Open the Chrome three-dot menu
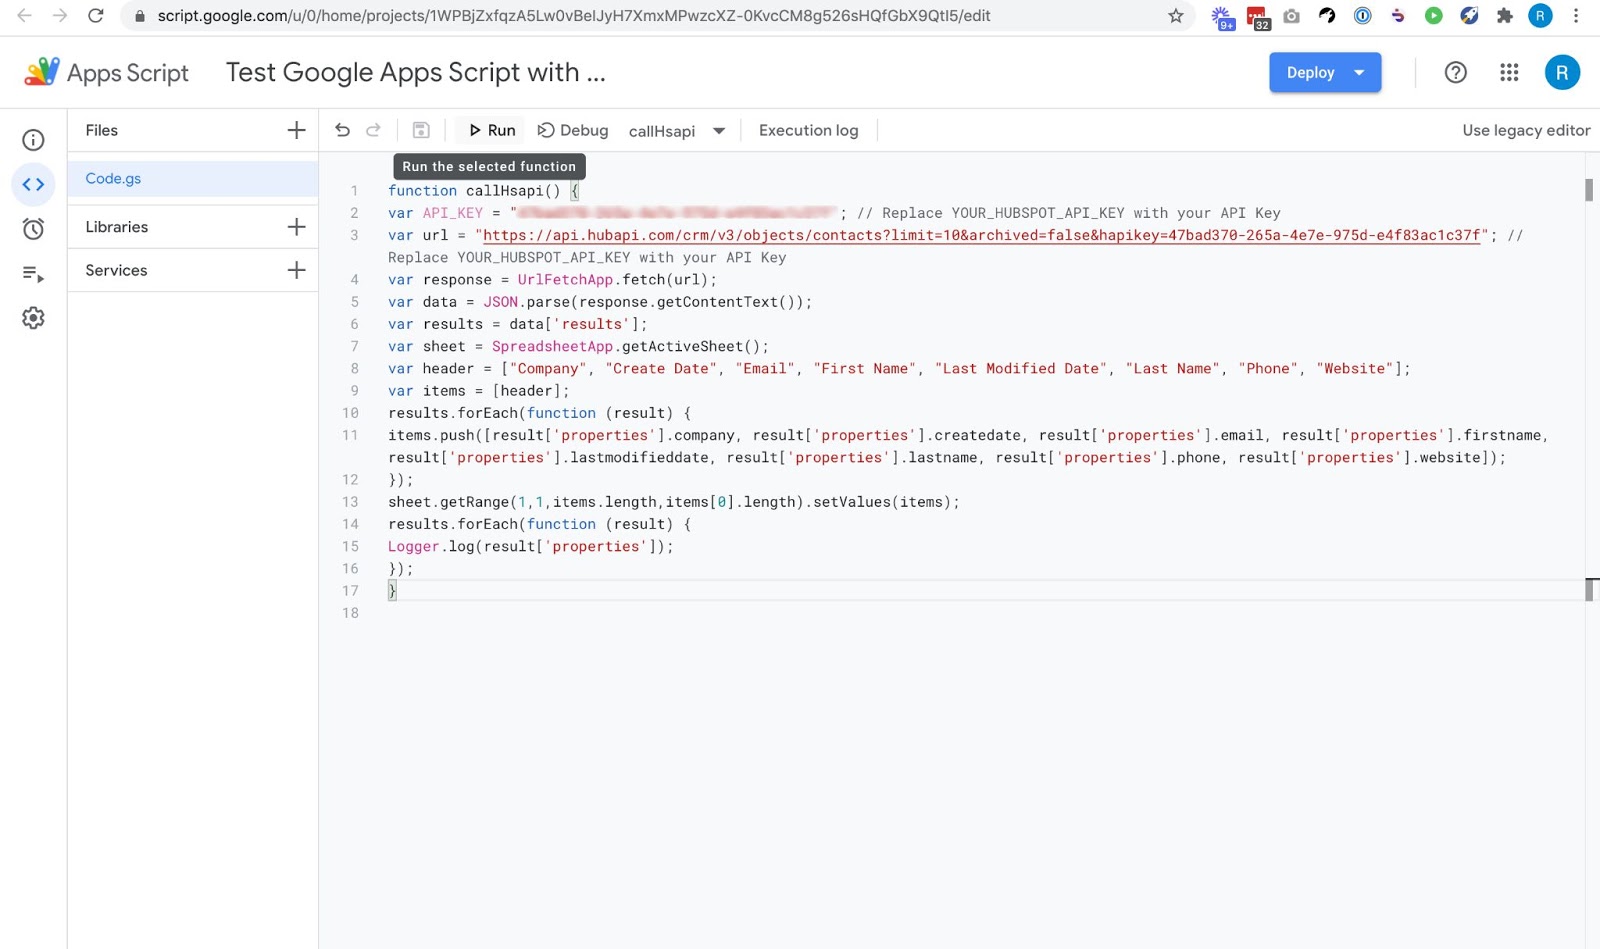Image resolution: width=1600 pixels, height=949 pixels. [1576, 15]
